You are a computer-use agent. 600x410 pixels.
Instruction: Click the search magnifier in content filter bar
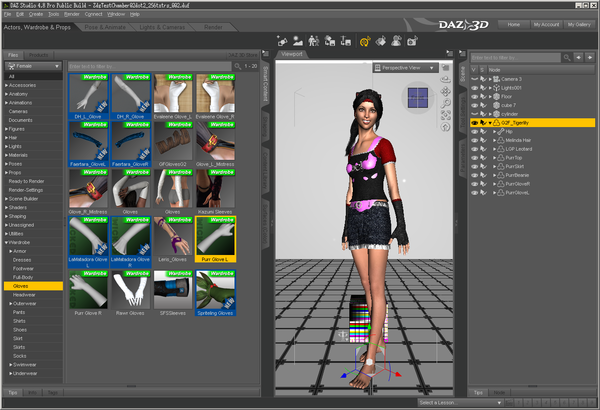click(x=238, y=66)
